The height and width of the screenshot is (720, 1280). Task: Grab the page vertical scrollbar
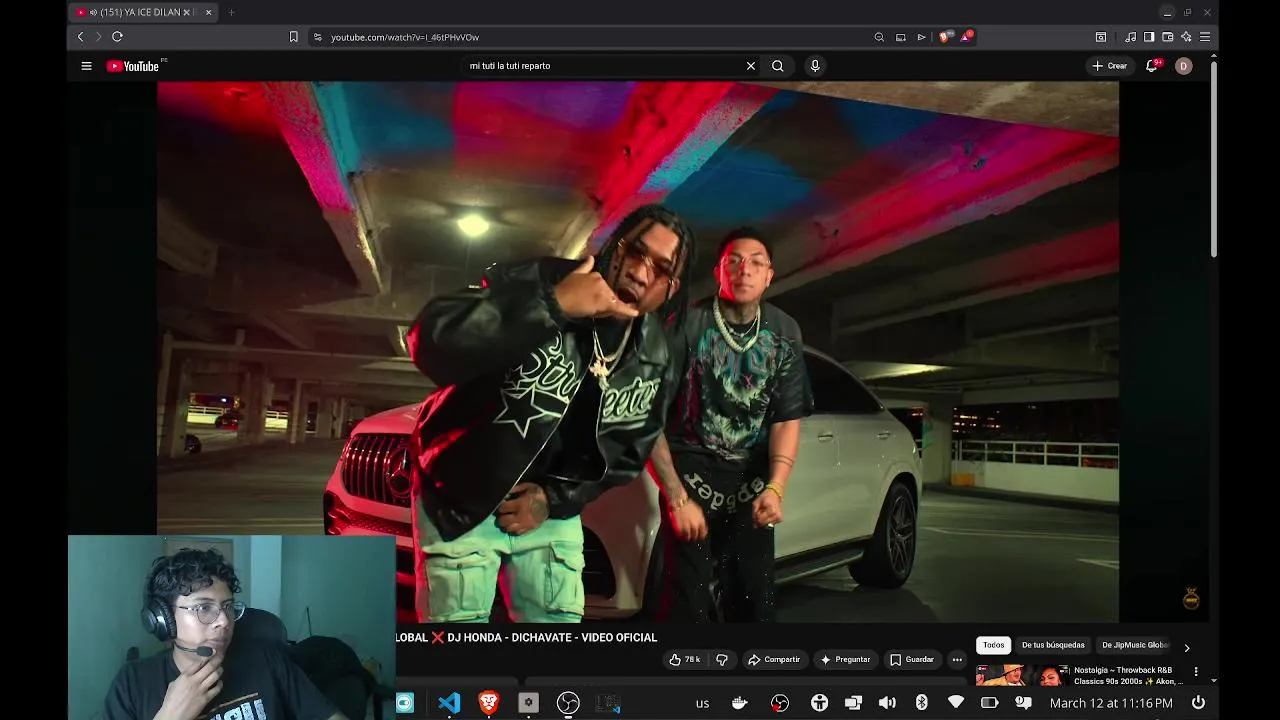click(x=1214, y=160)
